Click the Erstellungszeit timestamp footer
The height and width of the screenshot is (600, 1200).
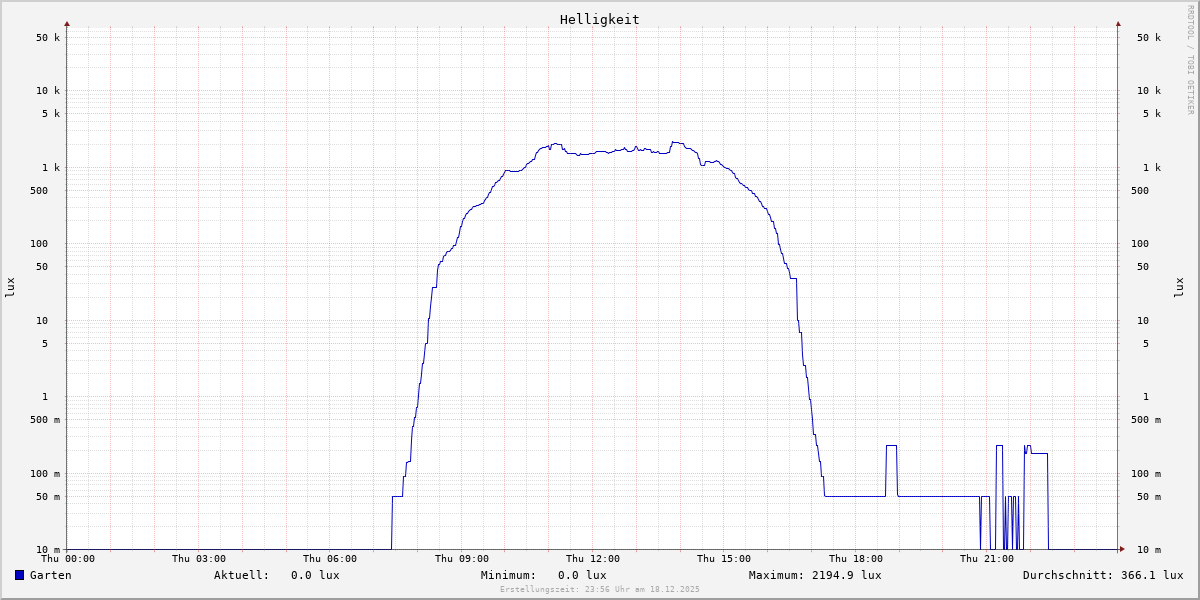click(x=600, y=589)
